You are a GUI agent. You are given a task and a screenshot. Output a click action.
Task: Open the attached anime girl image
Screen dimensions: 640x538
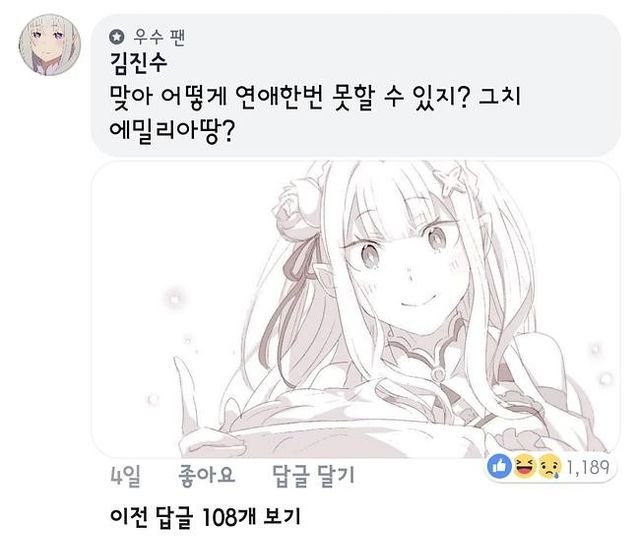tap(355, 309)
